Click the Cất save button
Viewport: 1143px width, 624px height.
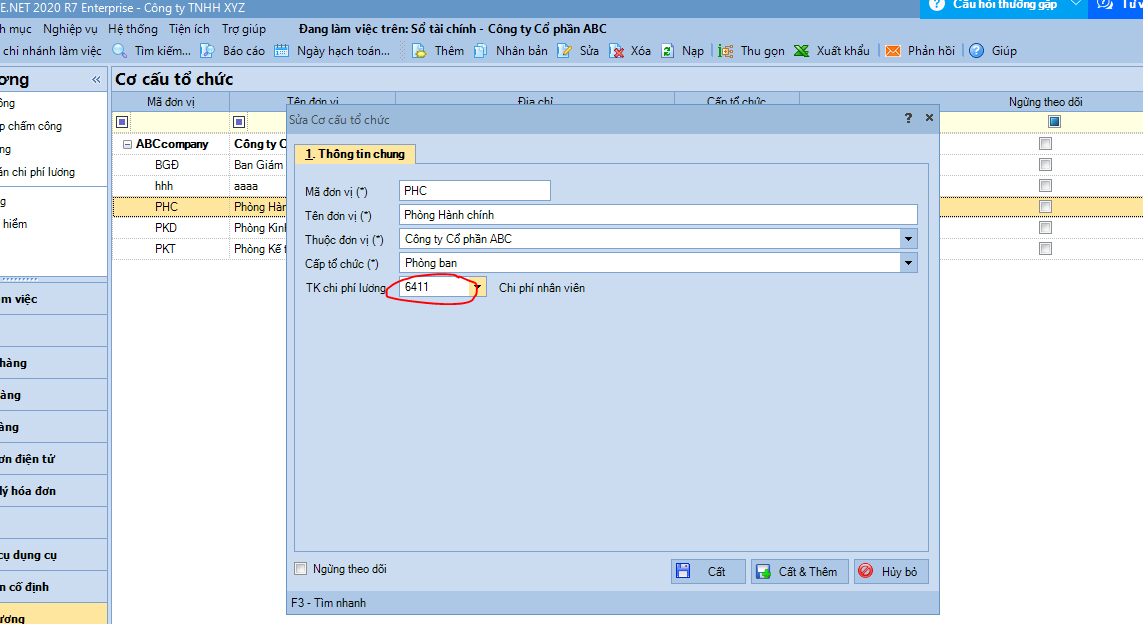(x=707, y=572)
